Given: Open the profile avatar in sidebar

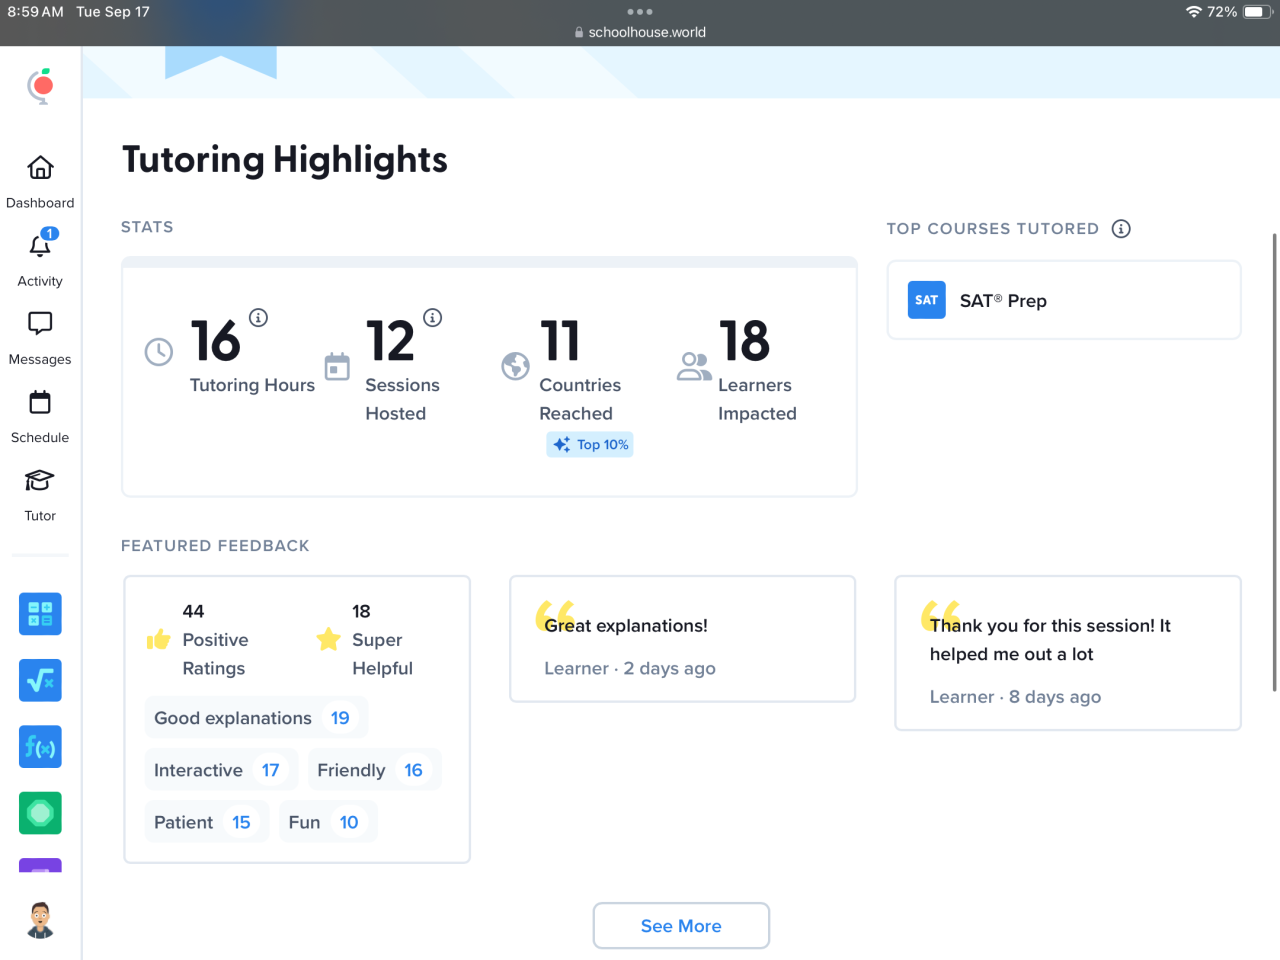Looking at the screenshot, I should point(40,920).
